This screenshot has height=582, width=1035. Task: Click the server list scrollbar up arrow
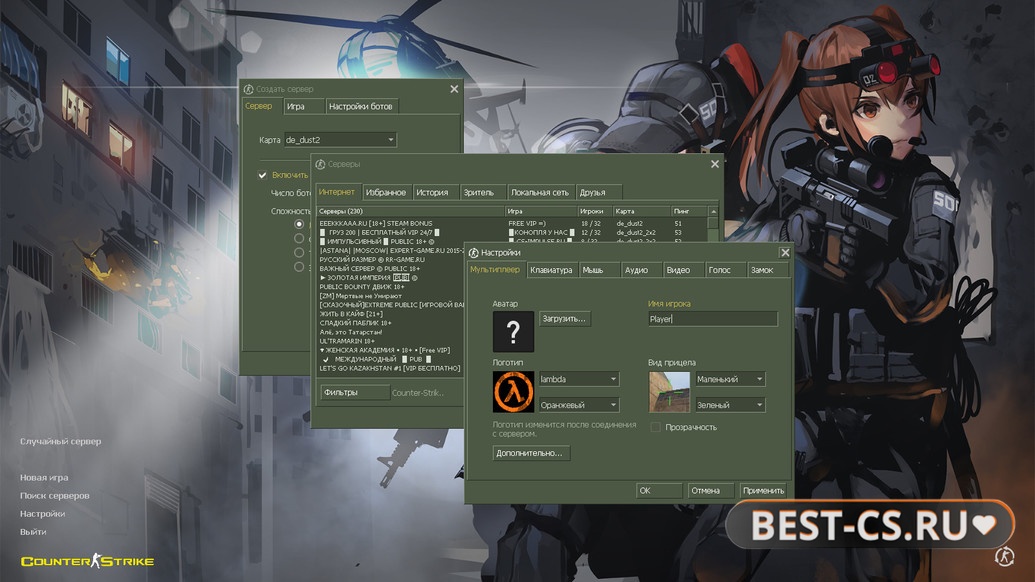coord(713,211)
